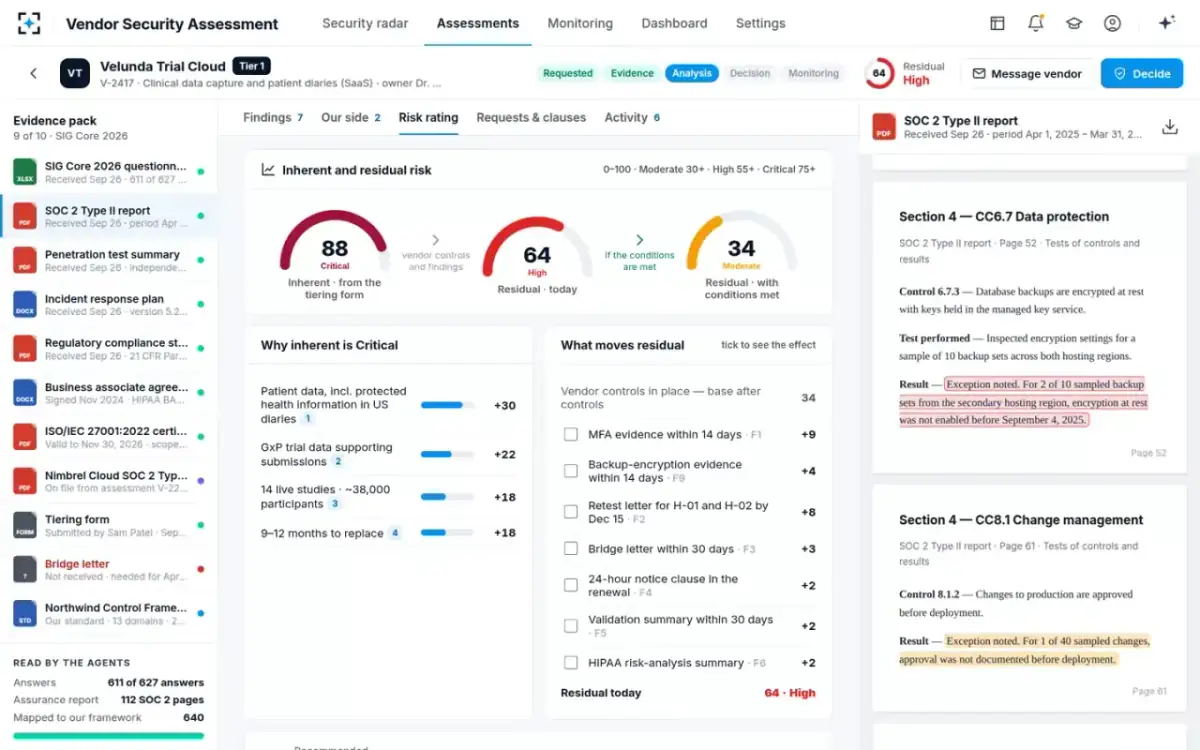Click the Decide button
The width and height of the screenshot is (1200, 750).
[1142, 73]
